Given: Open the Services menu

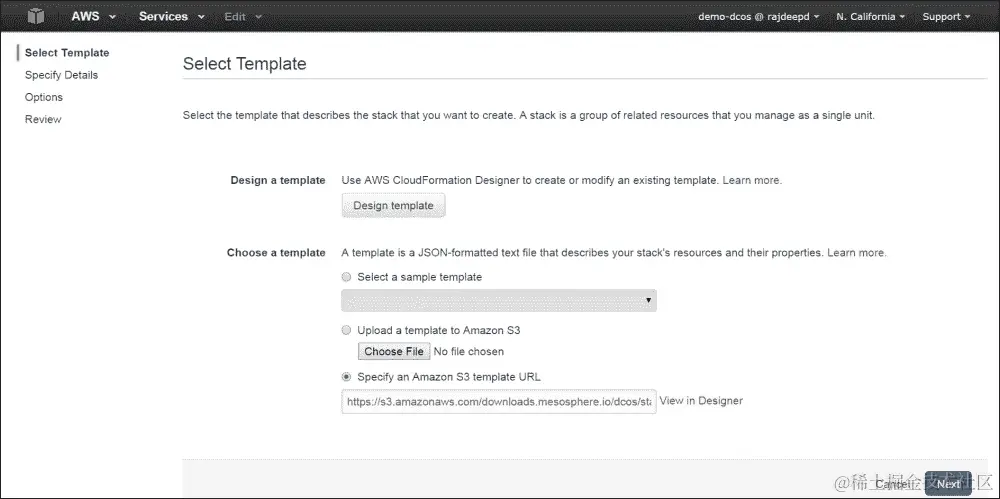Looking at the screenshot, I should tap(172, 17).
